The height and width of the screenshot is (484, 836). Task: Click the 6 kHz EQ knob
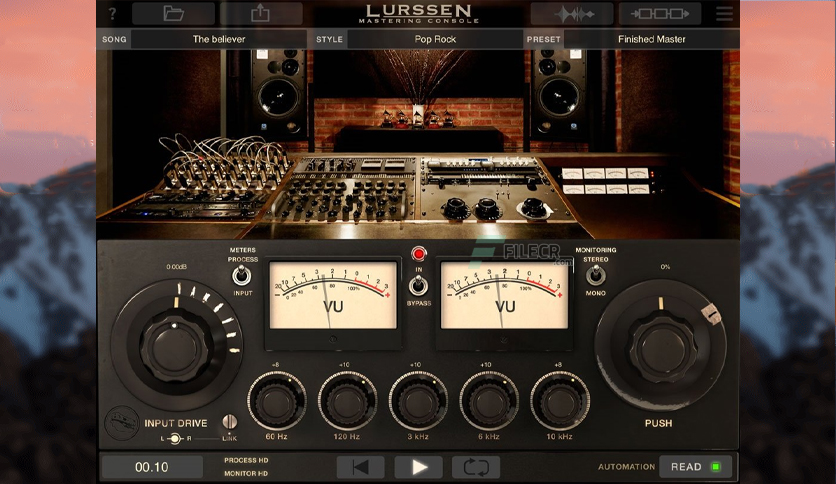pos(489,402)
